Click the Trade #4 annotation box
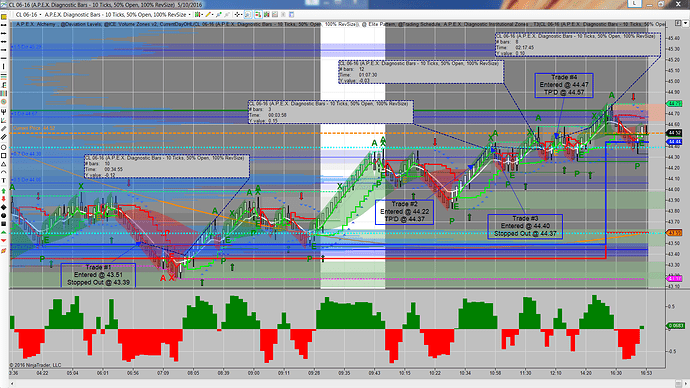This screenshot has height=388, width=690. click(x=564, y=85)
